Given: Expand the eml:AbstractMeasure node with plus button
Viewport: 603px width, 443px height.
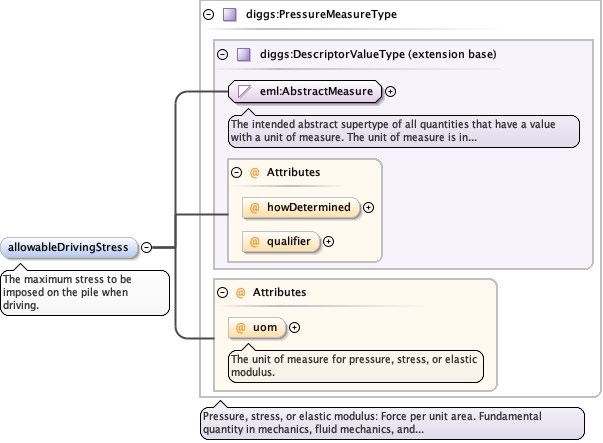Looking at the screenshot, I should pos(391,92).
